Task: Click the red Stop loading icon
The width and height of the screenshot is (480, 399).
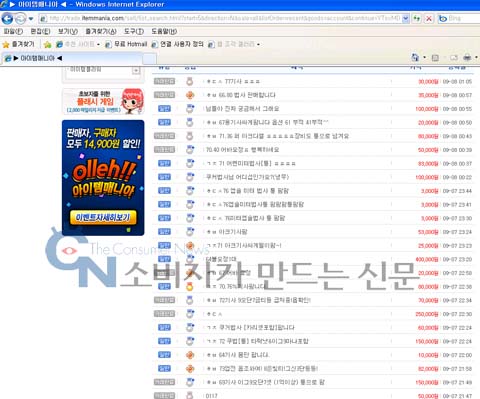Action: click(429, 19)
